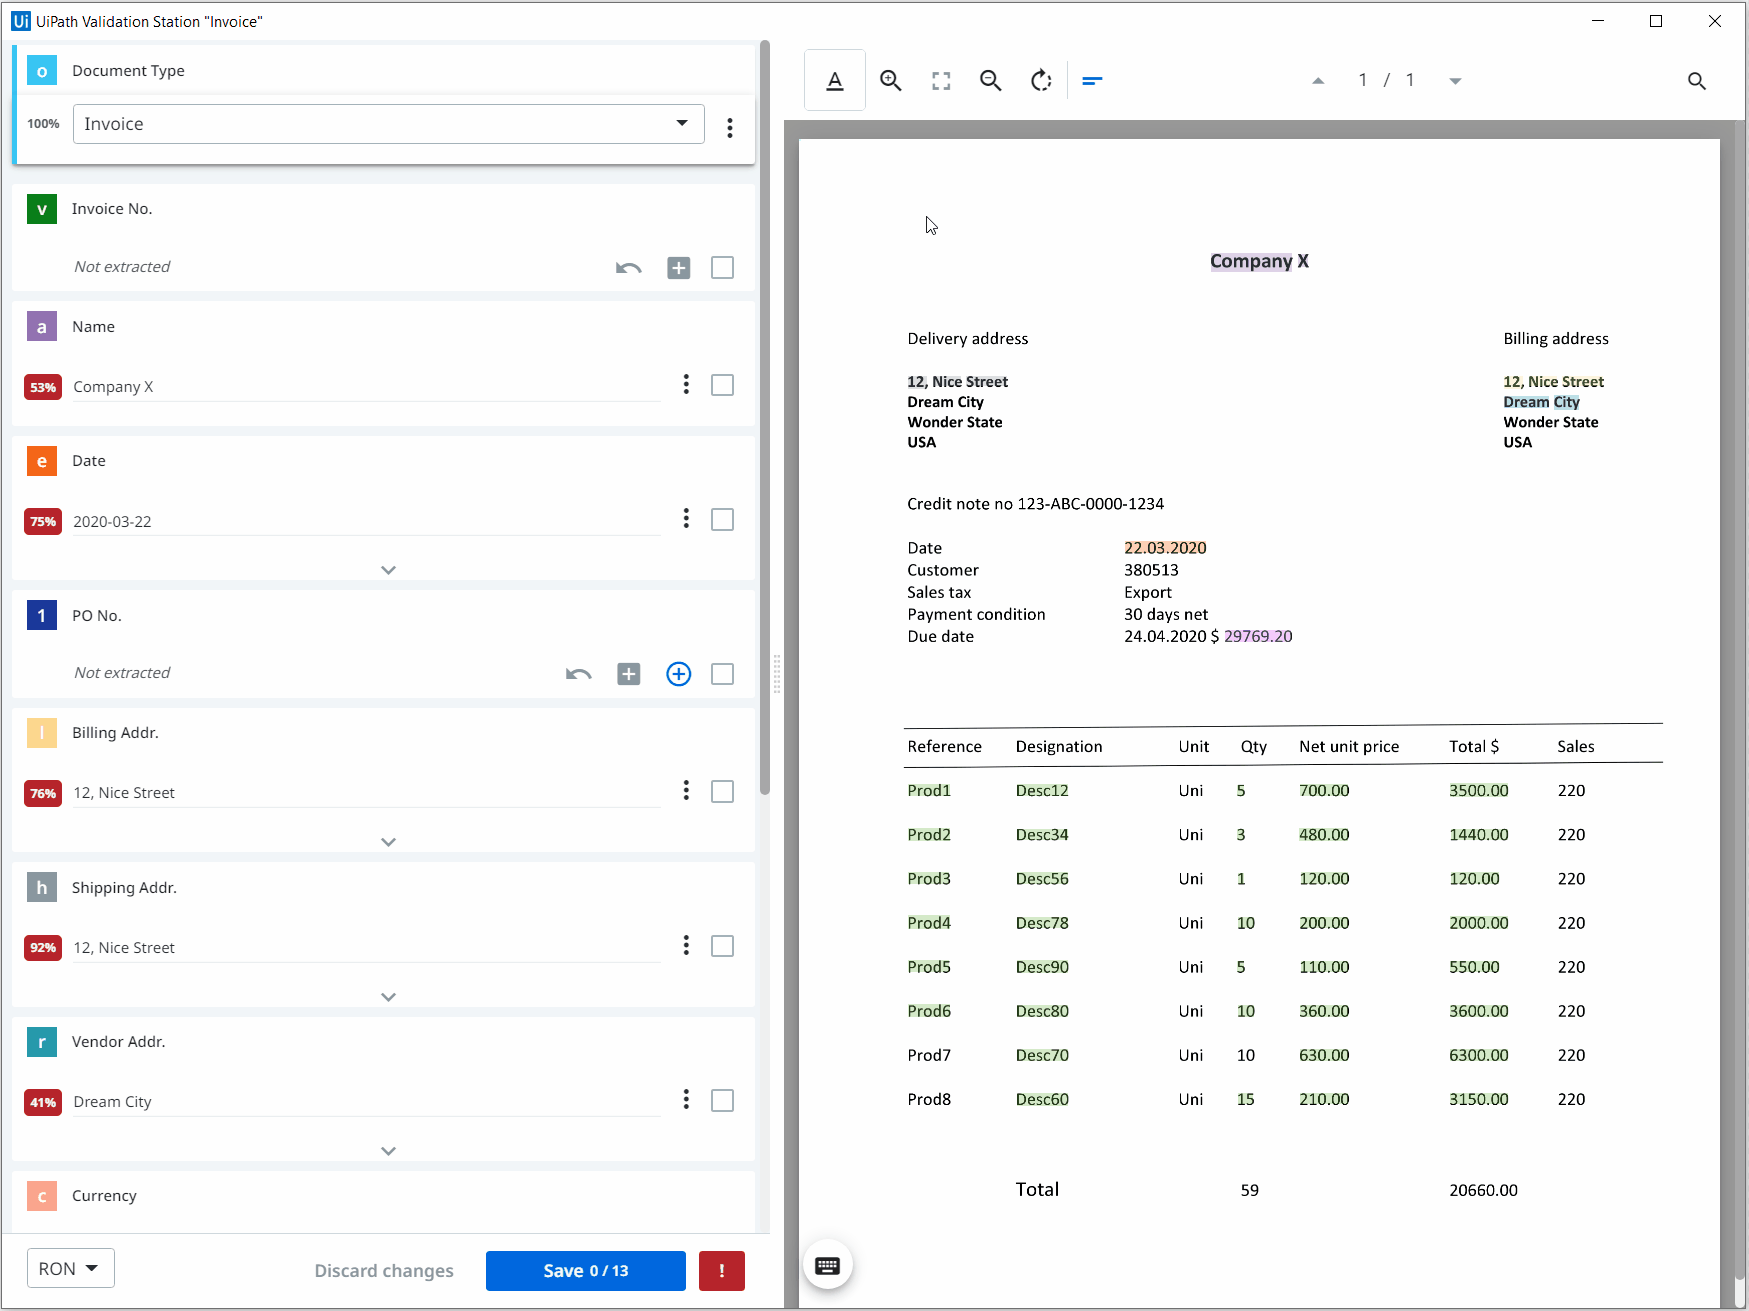This screenshot has height=1311, width=1749.
Task: Fit the invoice to the page
Action: (x=940, y=80)
